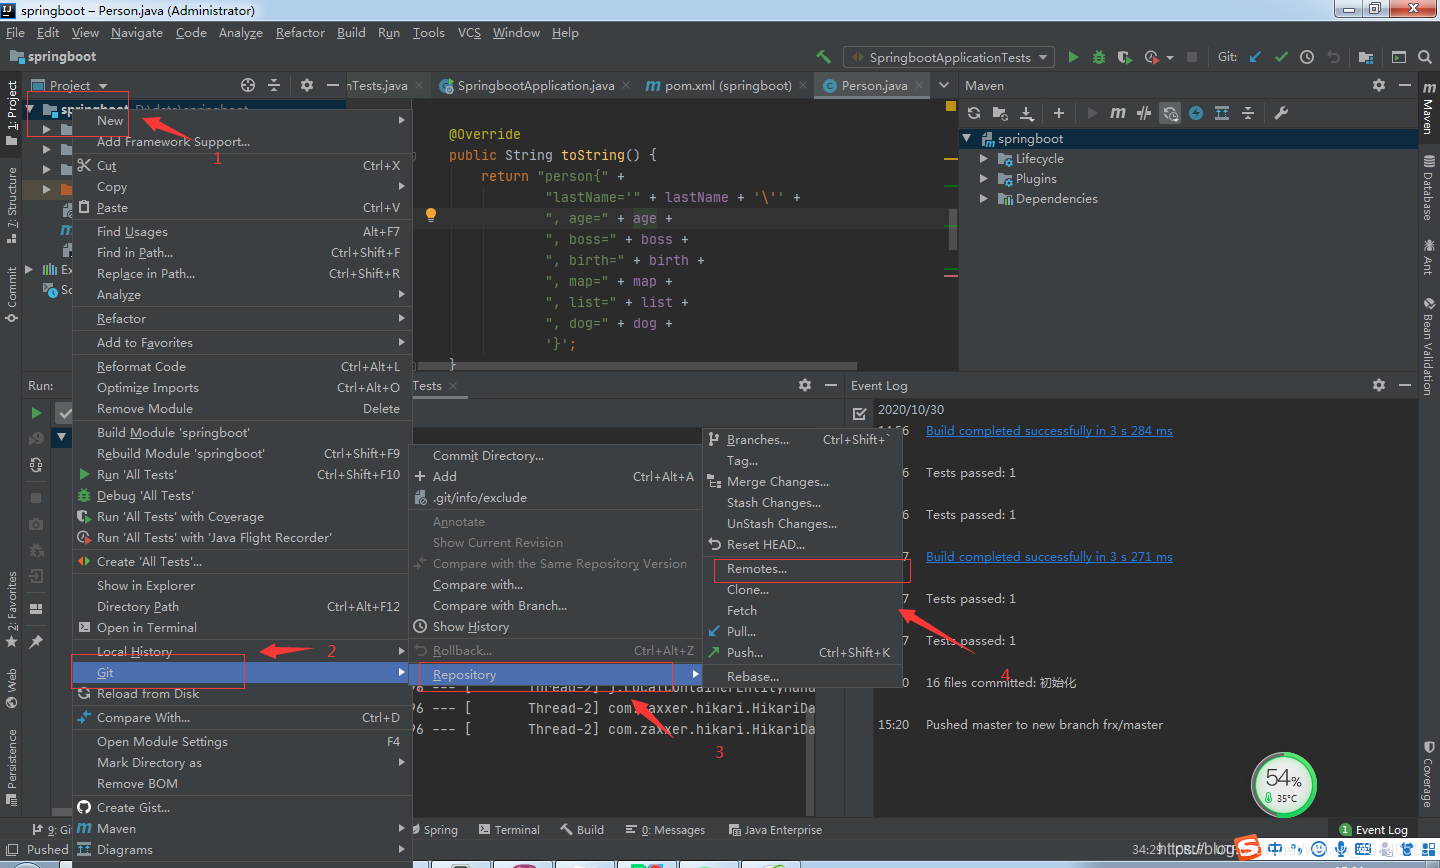Open the Project view dropdown

pos(69,85)
